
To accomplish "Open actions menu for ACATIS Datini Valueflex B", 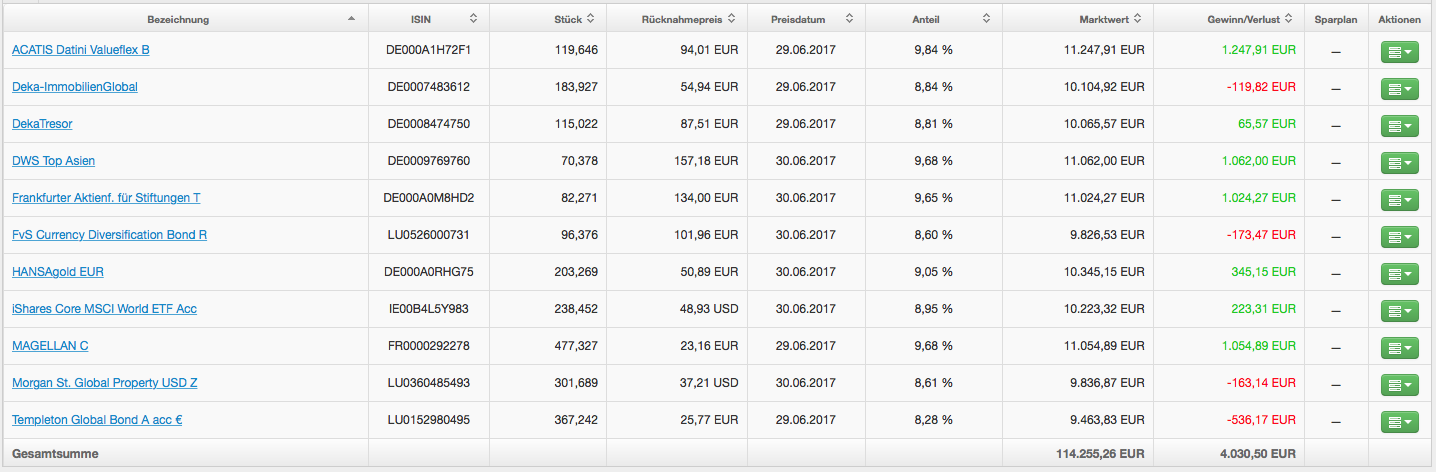I will coord(1399,52).
